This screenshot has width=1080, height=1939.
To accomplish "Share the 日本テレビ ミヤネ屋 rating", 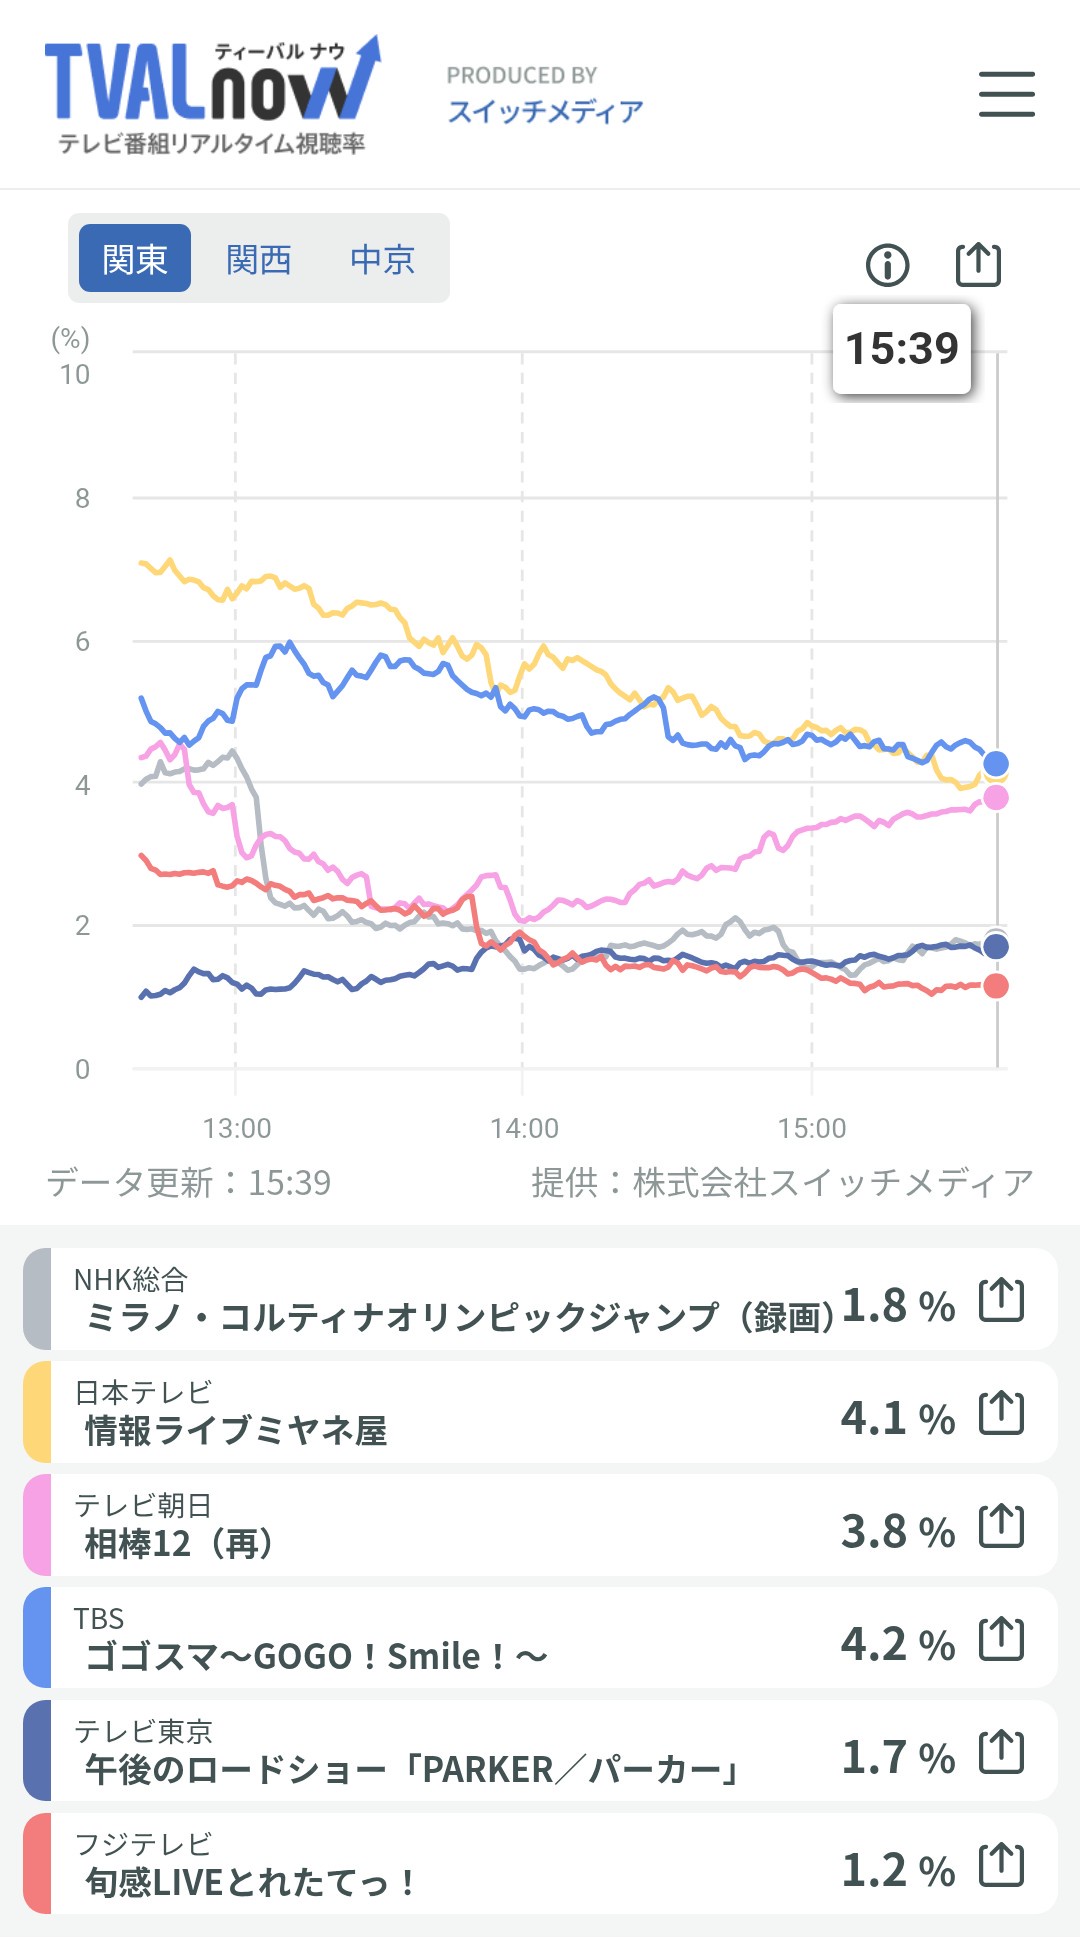I will point(1001,1413).
